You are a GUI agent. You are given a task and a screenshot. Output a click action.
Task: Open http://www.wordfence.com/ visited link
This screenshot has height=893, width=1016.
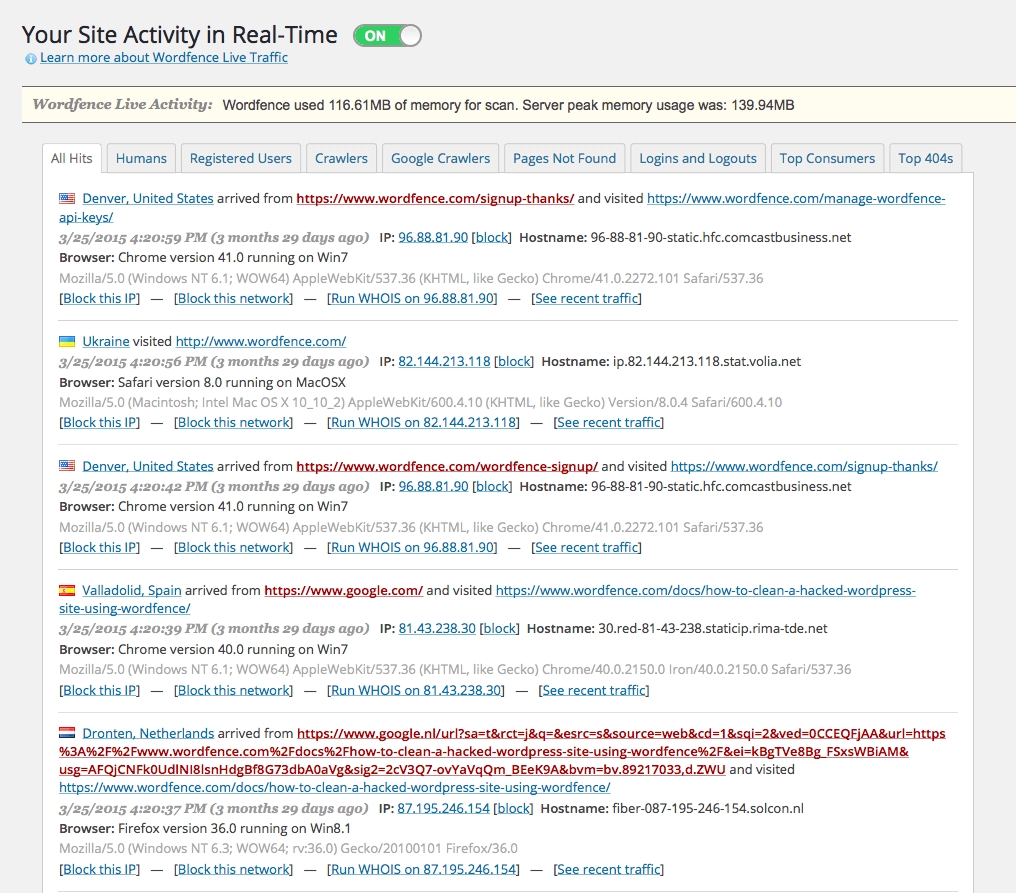pos(260,342)
